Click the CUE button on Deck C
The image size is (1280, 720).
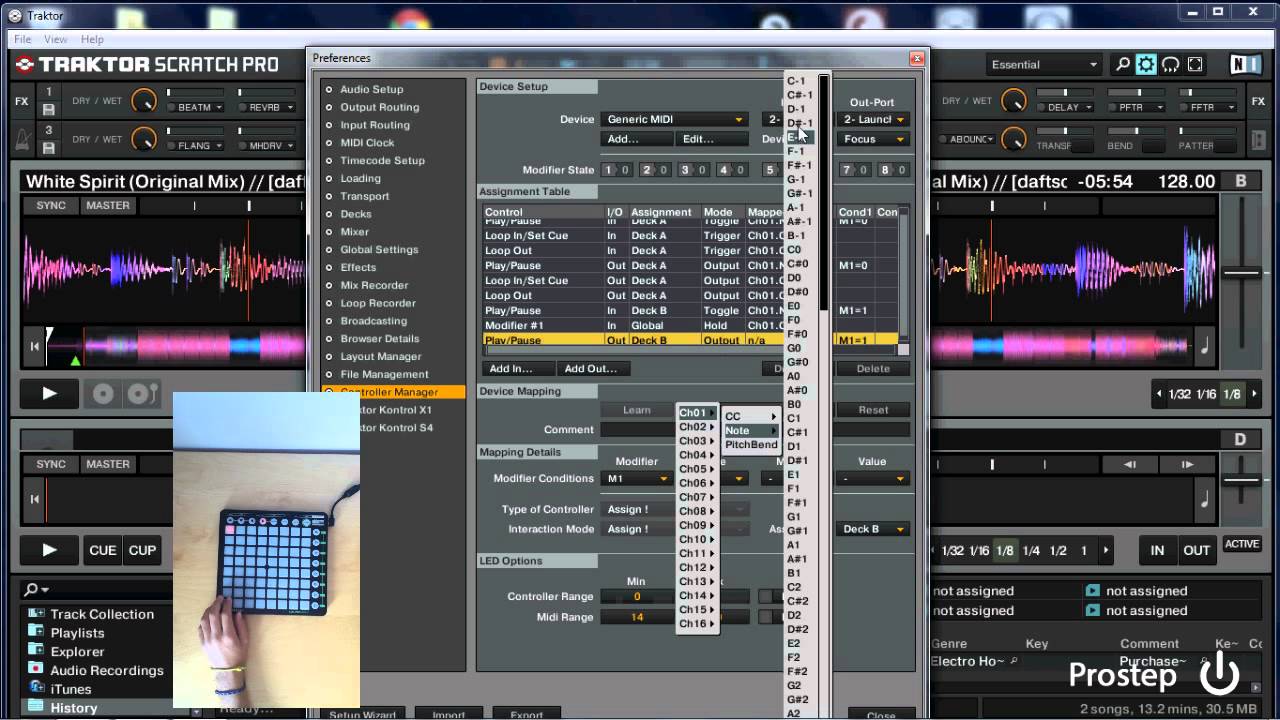[103, 550]
